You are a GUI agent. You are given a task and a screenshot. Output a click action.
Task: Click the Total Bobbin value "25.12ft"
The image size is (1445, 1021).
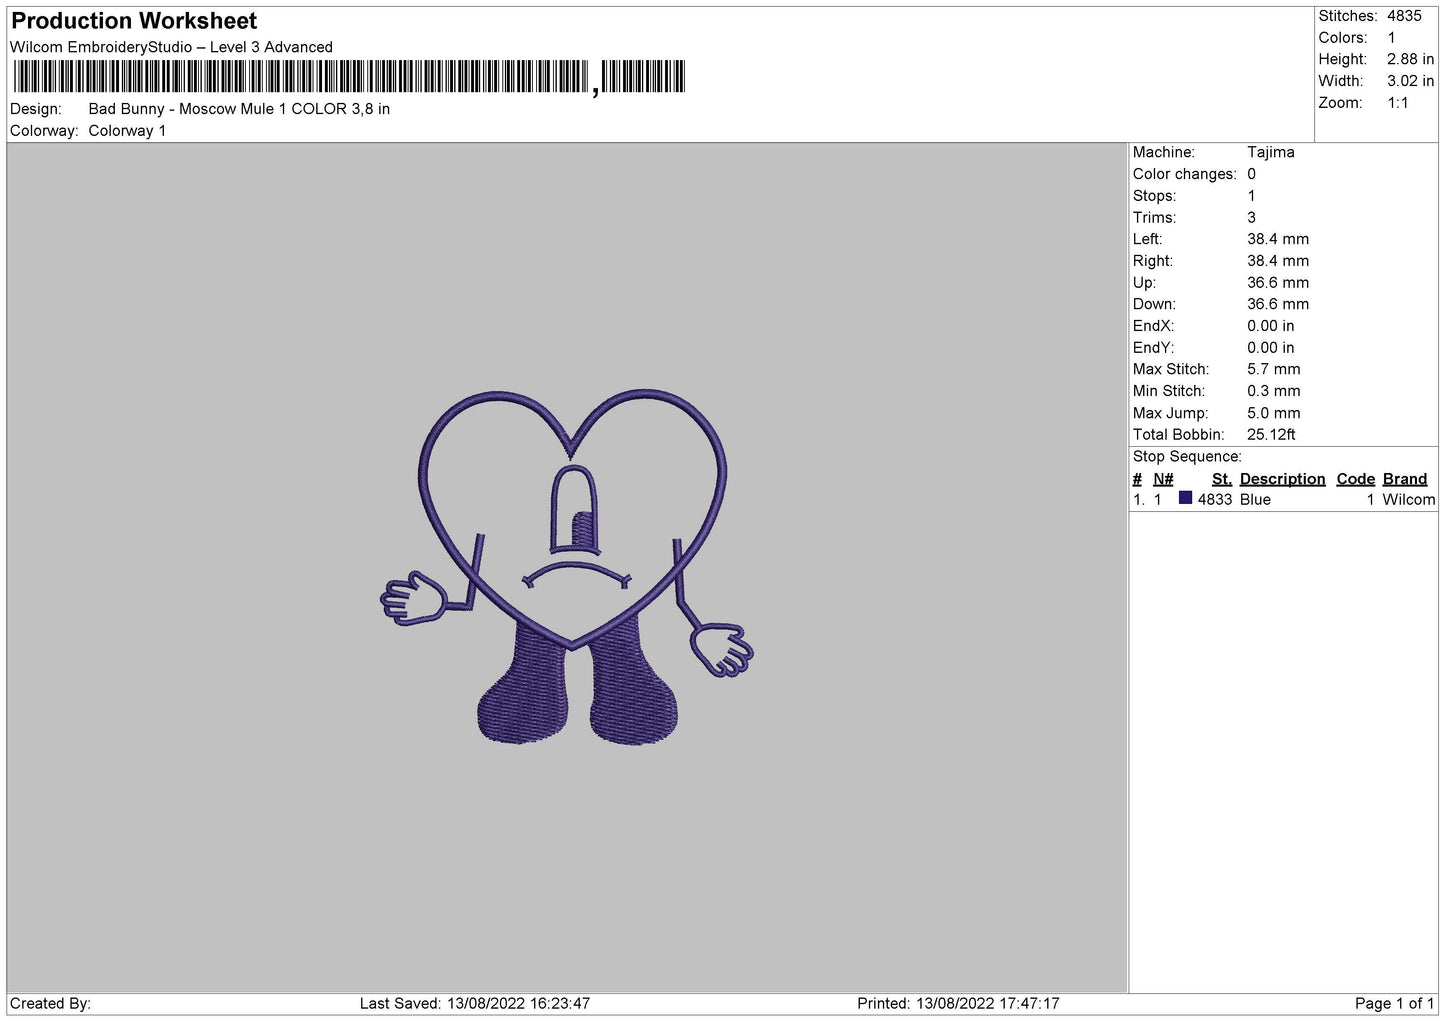1271,435
